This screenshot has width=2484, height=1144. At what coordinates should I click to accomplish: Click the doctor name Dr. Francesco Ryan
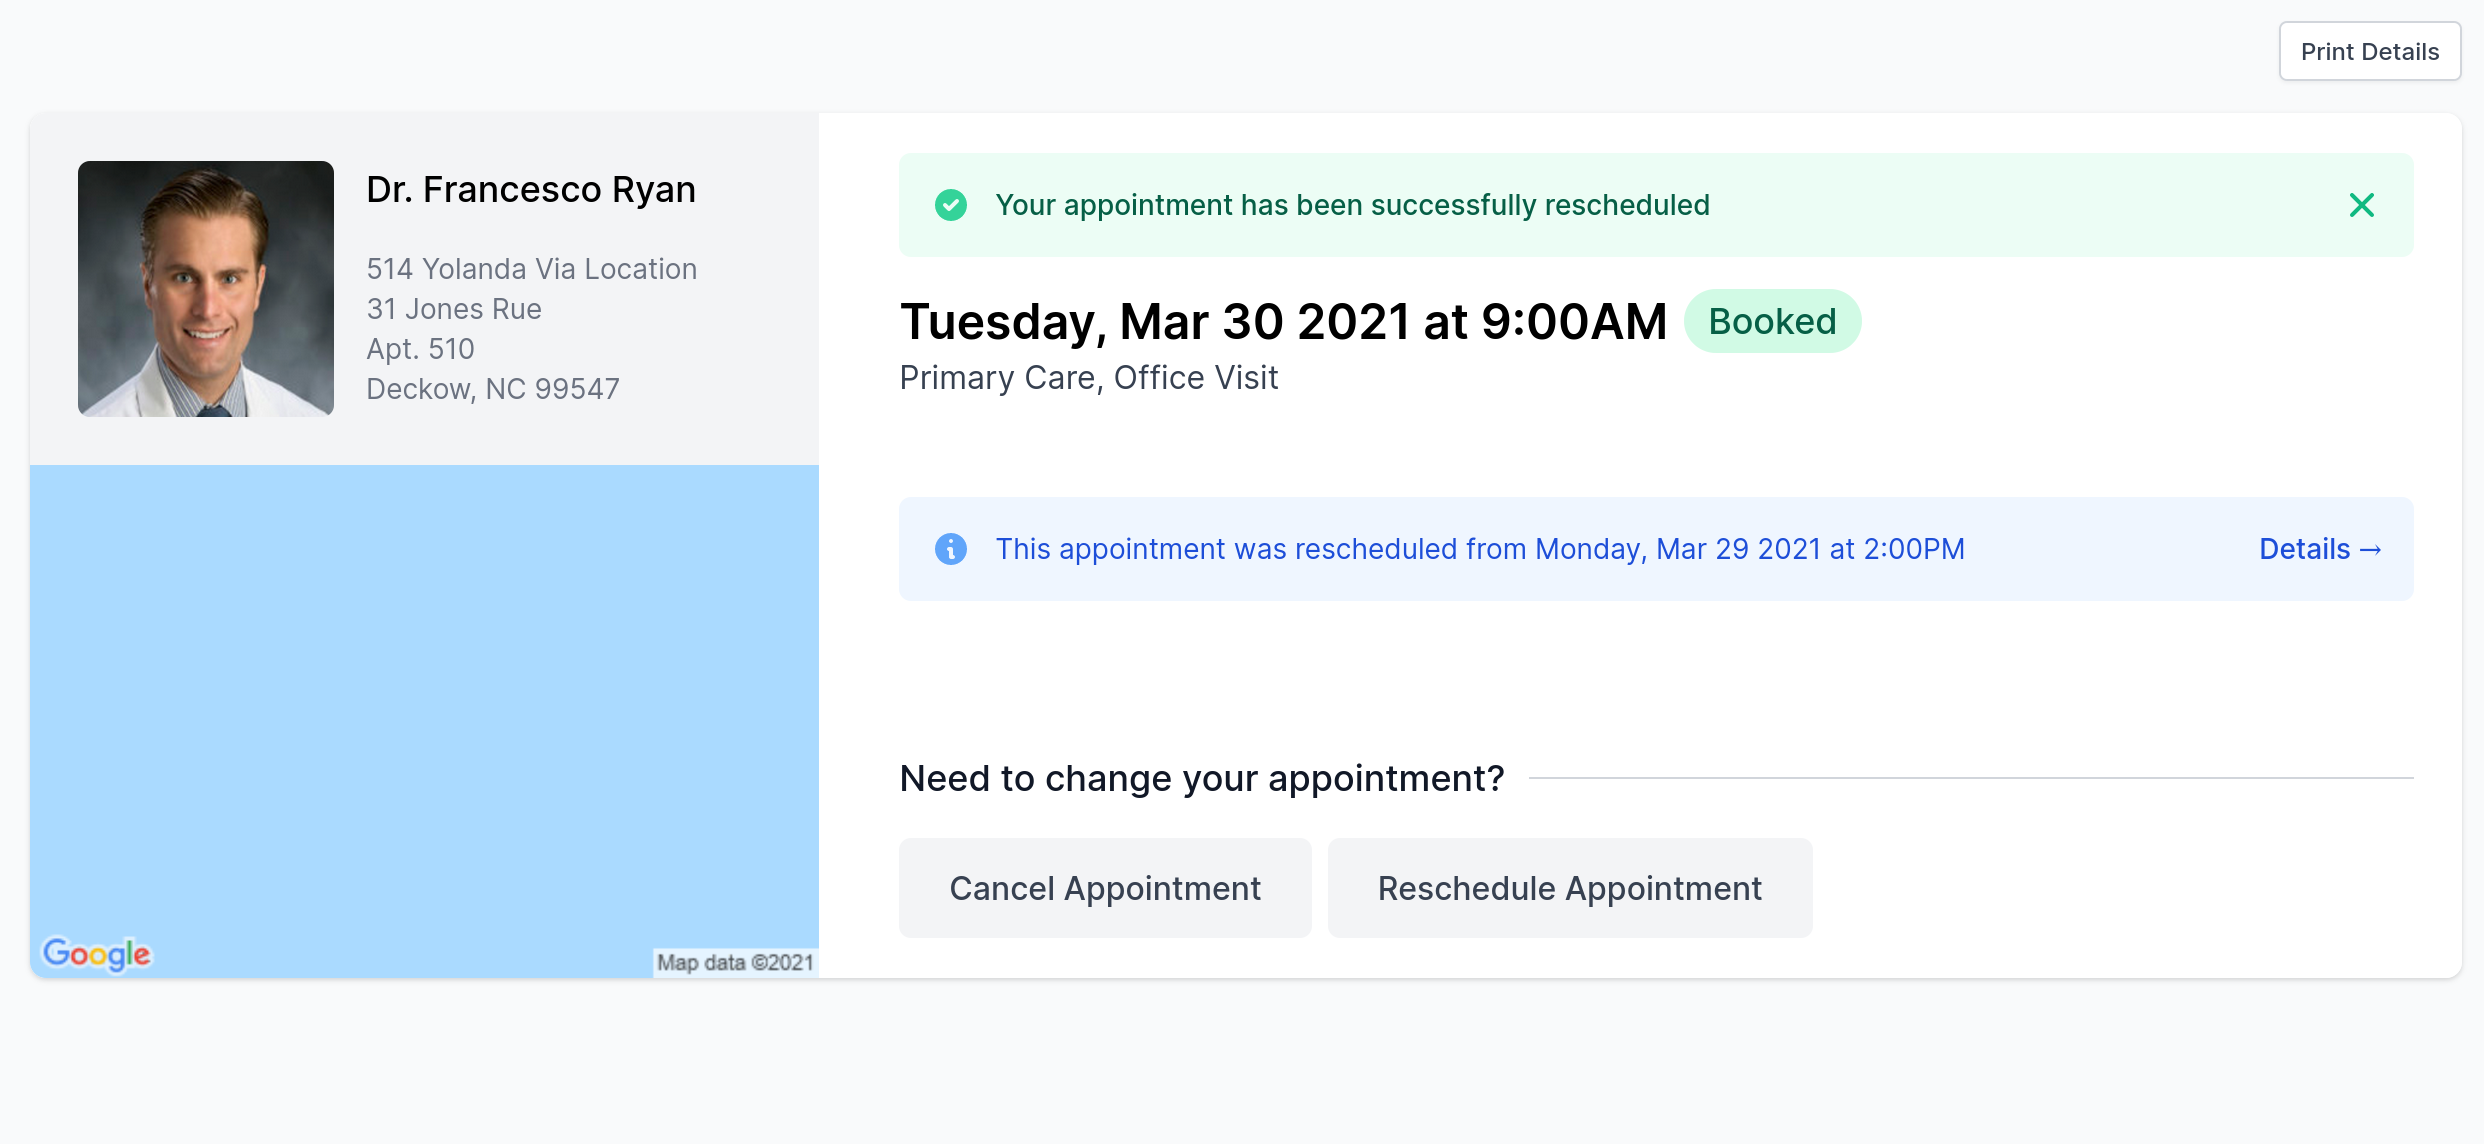point(531,189)
